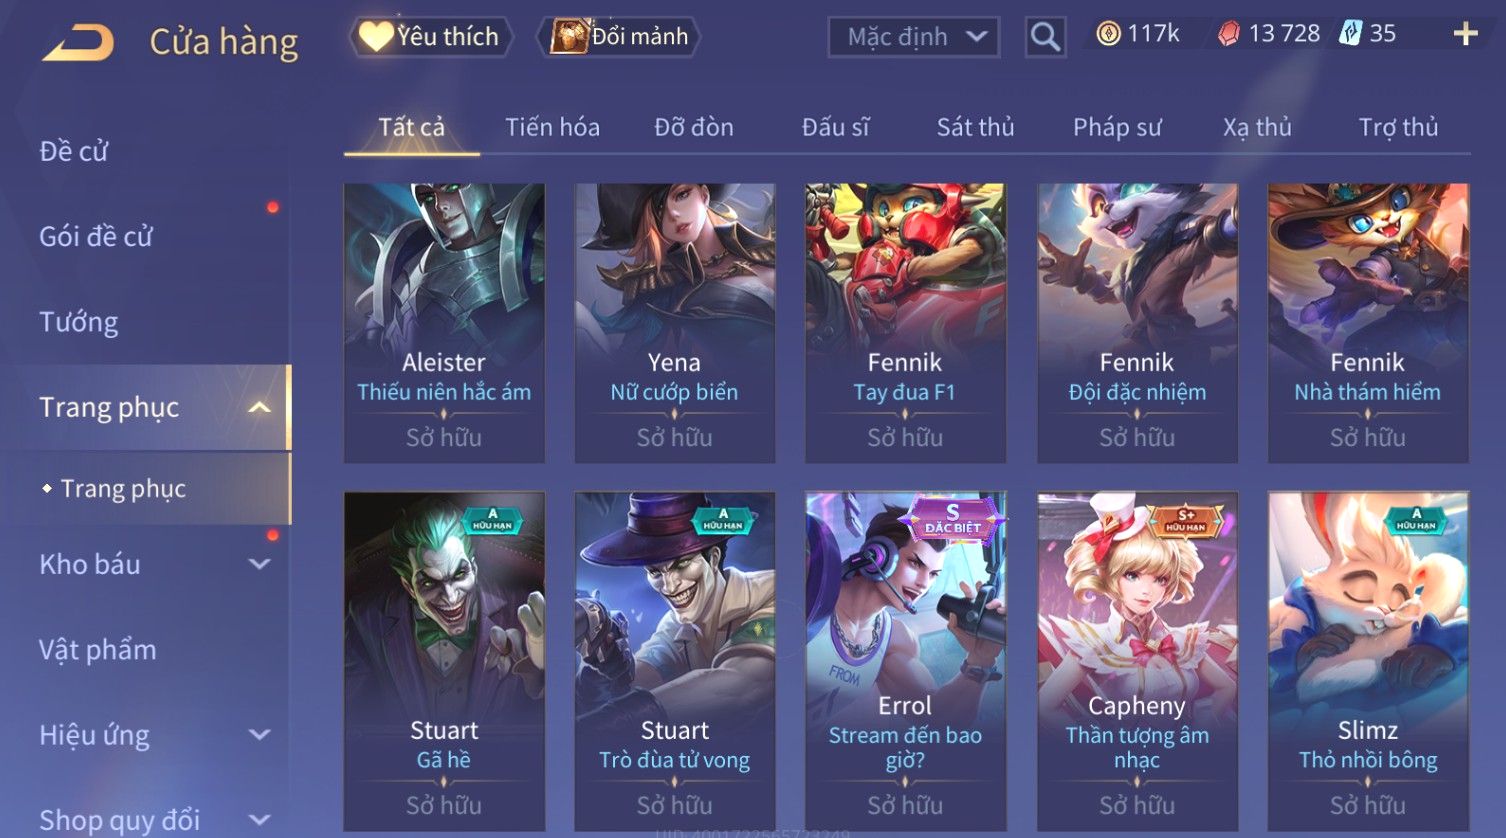Switch to the Pháp sư tab
This screenshot has width=1506, height=838.
1117,127
